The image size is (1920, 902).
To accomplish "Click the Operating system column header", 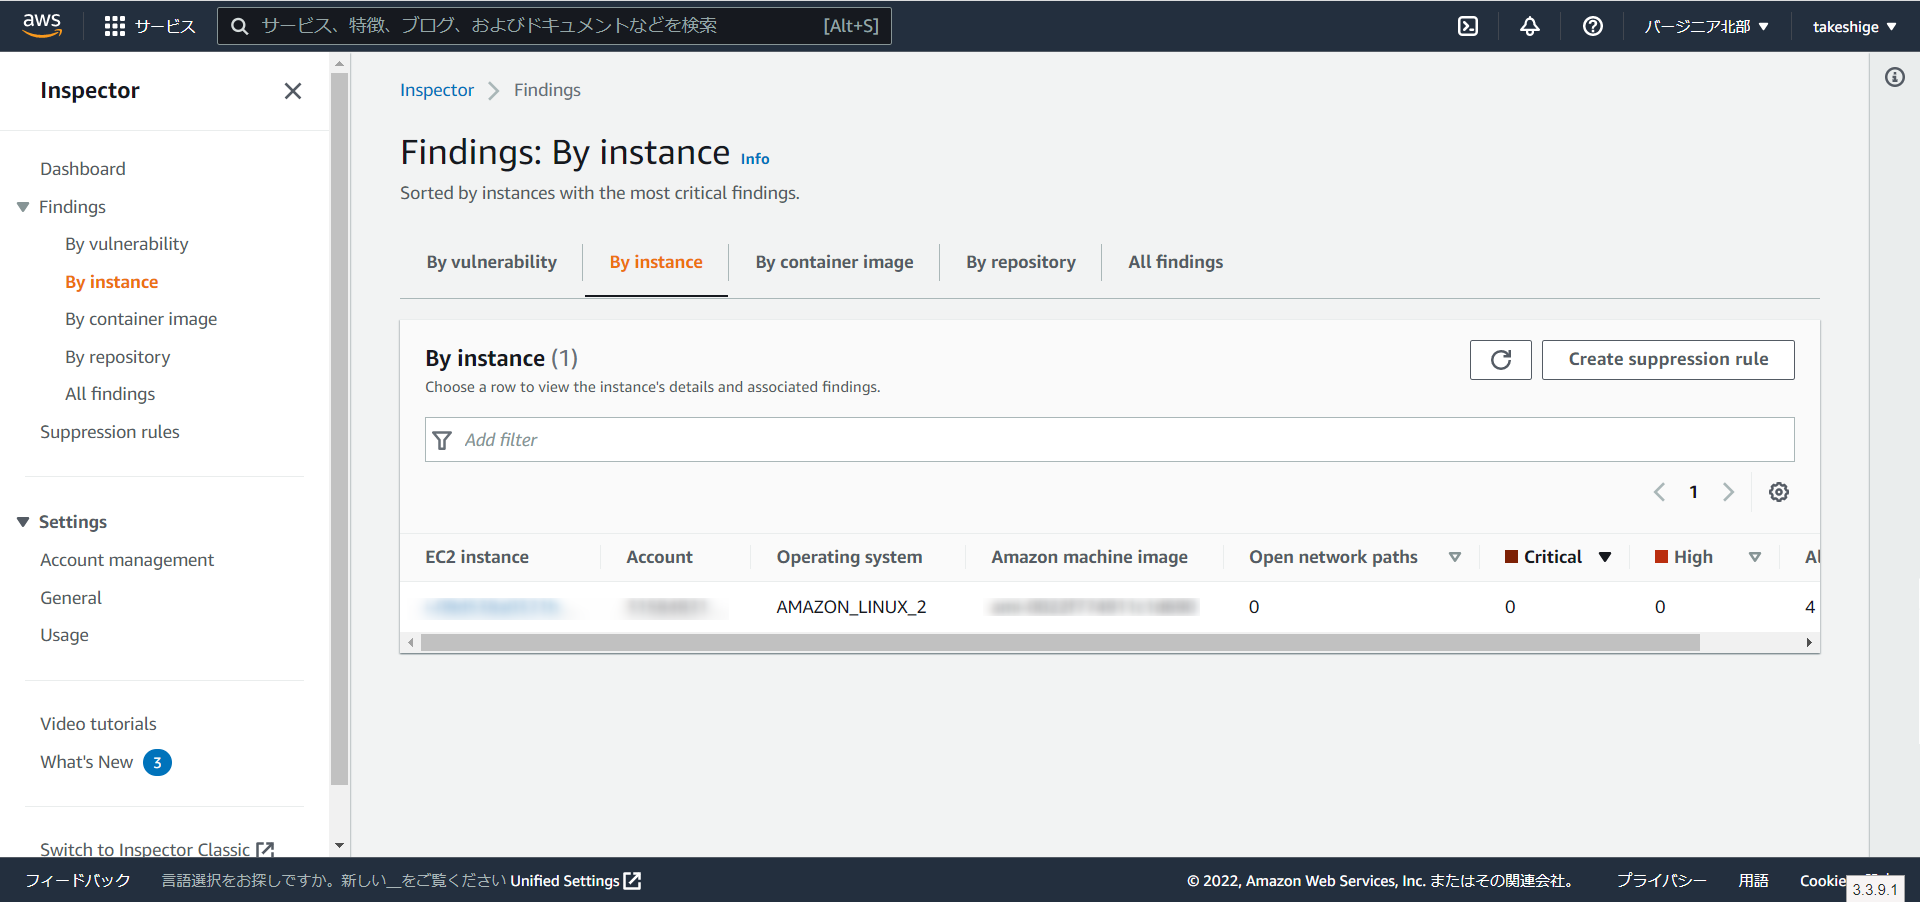I will pyautogui.click(x=849, y=557).
